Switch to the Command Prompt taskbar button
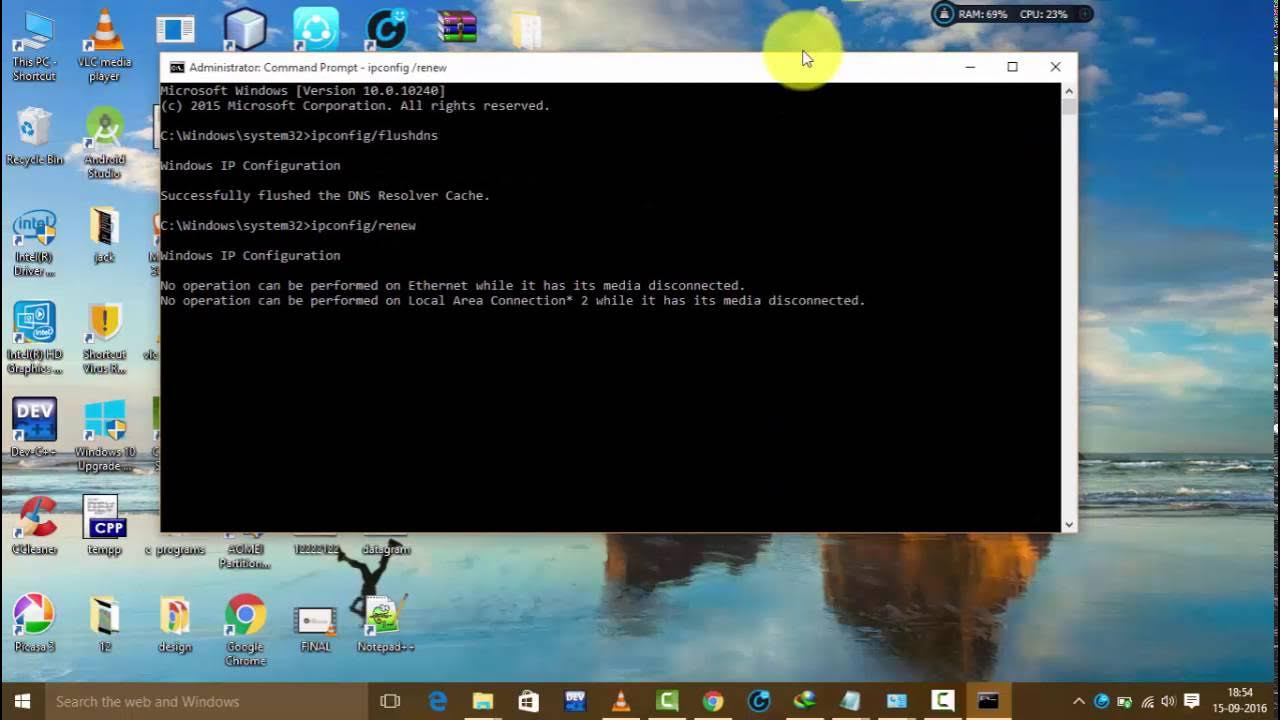1280x720 pixels. (988, 701)
